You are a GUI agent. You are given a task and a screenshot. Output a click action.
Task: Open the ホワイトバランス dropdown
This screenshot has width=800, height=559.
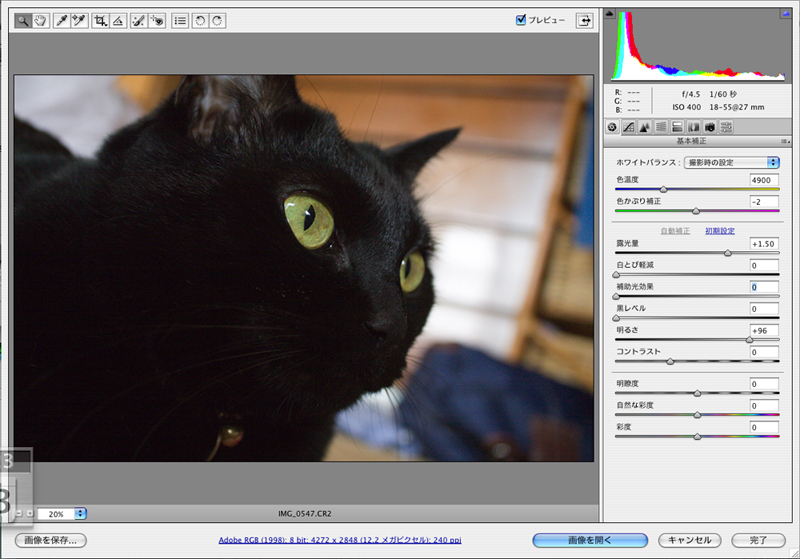click(732, 163)
